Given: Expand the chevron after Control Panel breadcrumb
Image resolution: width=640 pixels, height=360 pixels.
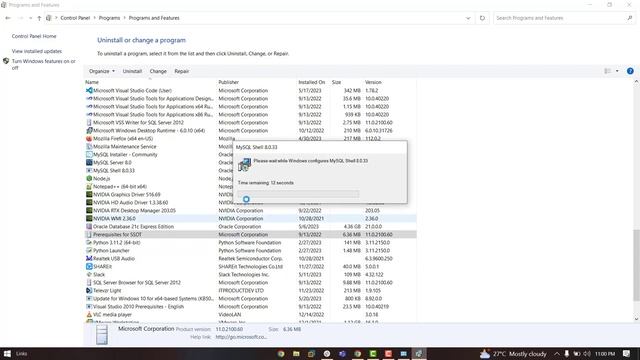Looking at the screenshot, I should (x=94, y=18).
